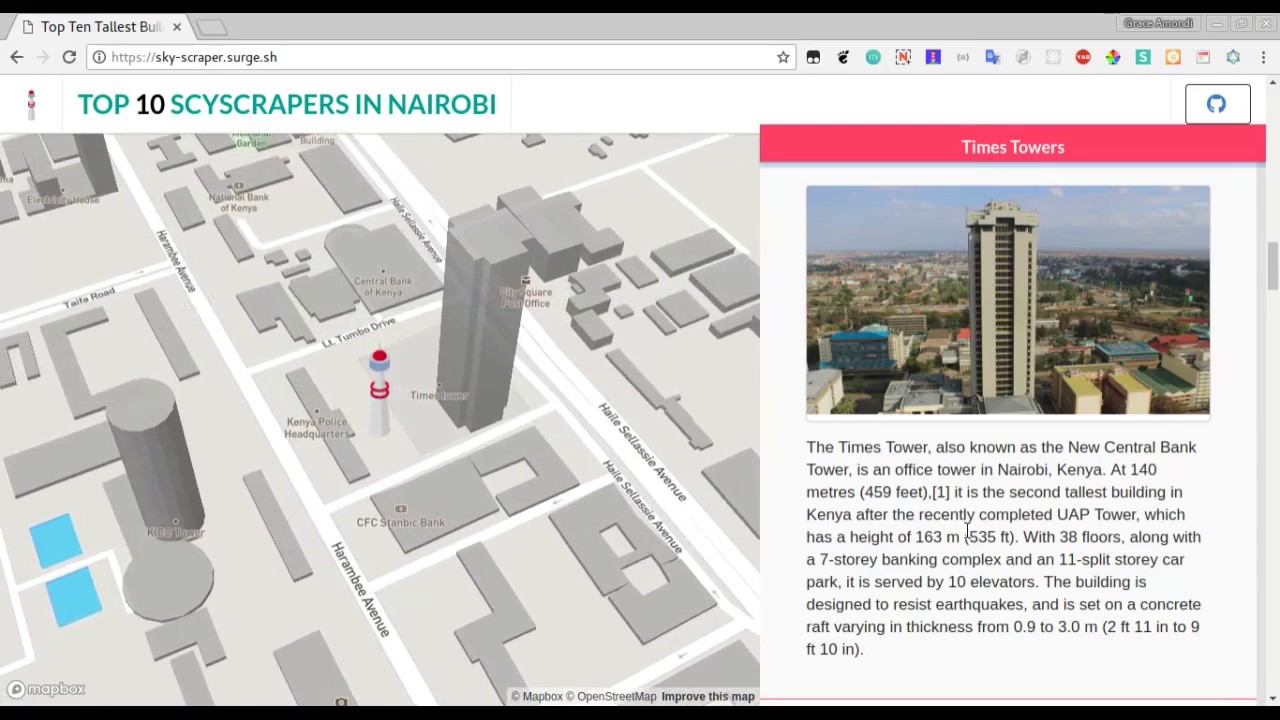Open the Tampermonkey extension icon
The width and height of the screenshot is (1280, 720).
(813, 57)
